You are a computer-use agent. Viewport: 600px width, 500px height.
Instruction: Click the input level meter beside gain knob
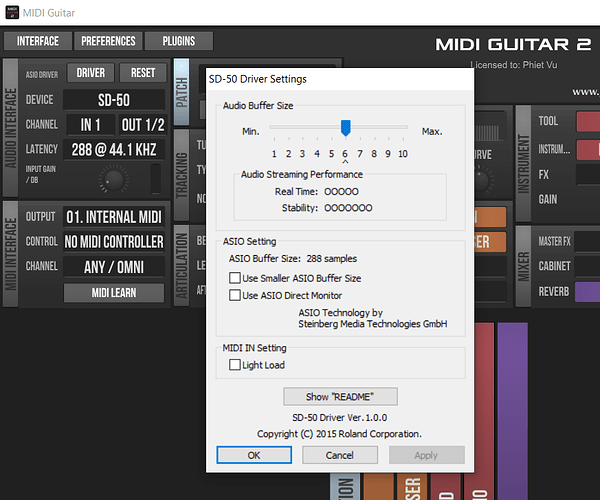tap(155, 179)
